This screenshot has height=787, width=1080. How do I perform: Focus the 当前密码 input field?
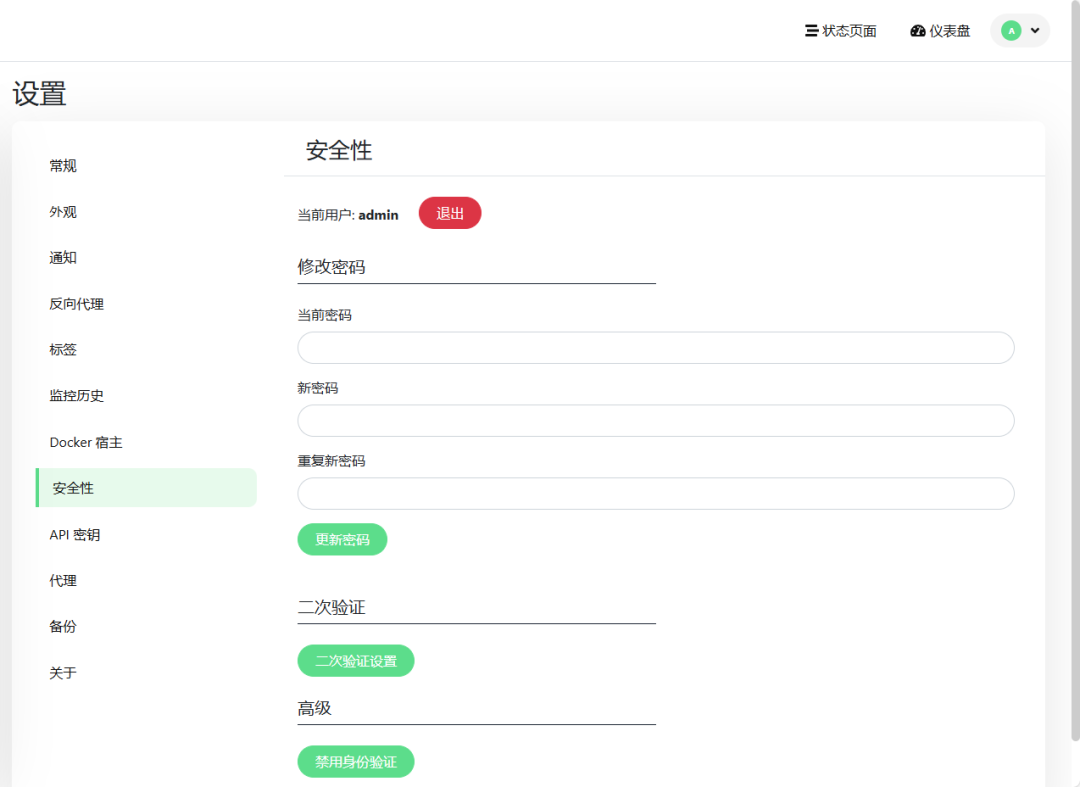656,348
